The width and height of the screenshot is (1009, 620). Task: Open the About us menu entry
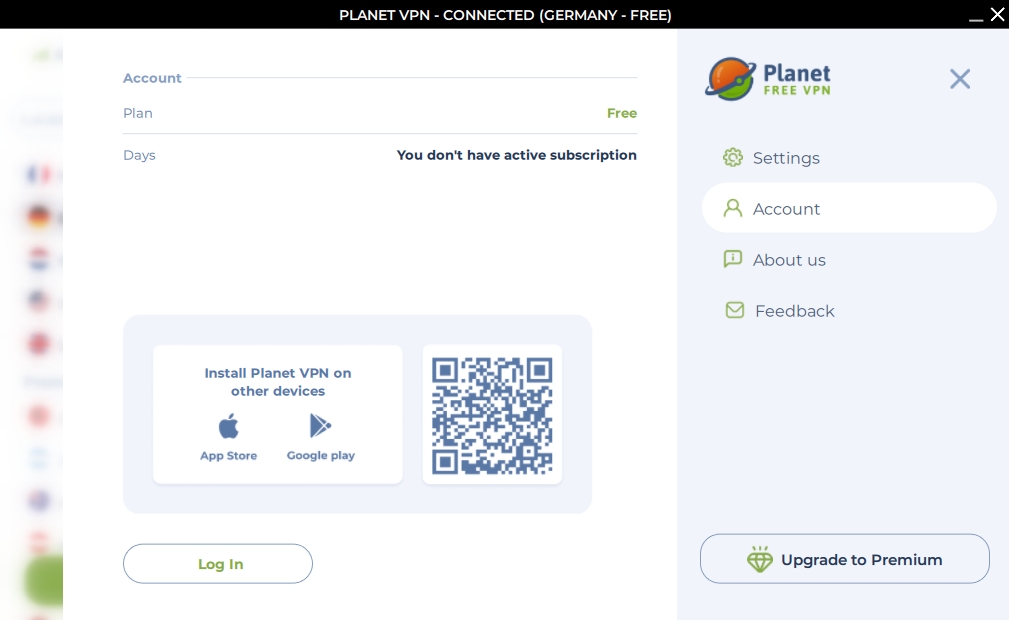tap(789, 260)
